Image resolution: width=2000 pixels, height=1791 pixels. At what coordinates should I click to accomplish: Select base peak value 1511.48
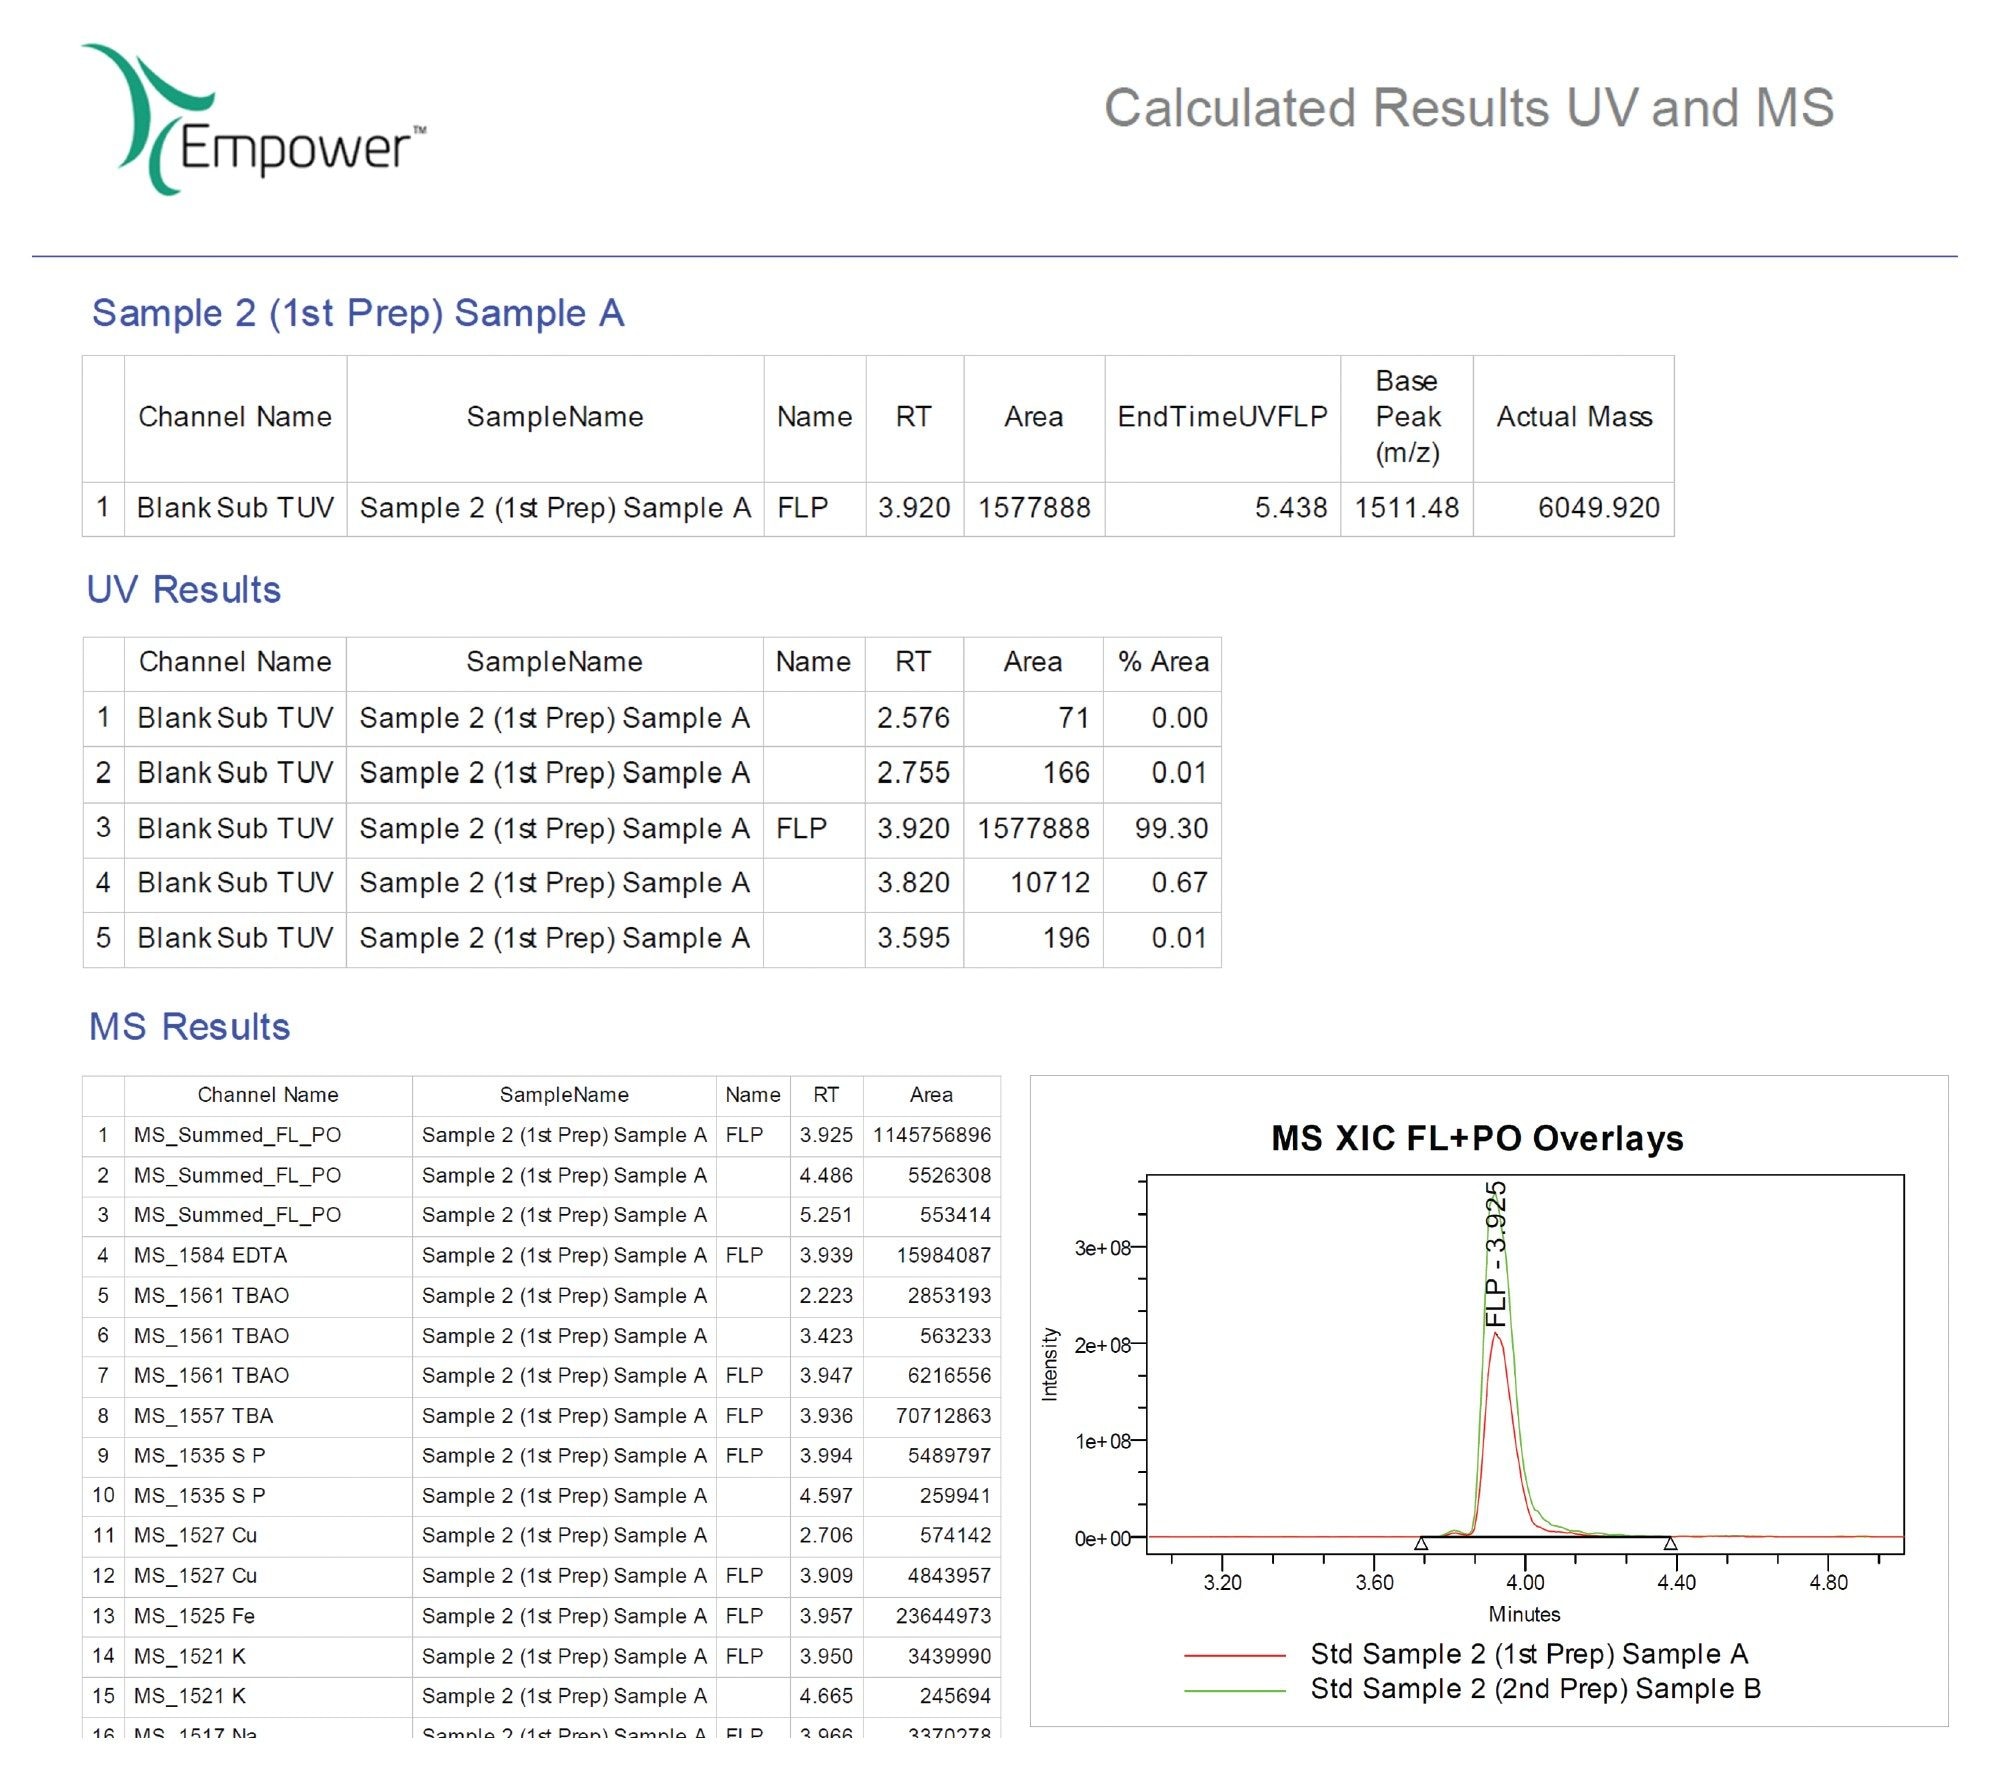tap(1406, 508)
